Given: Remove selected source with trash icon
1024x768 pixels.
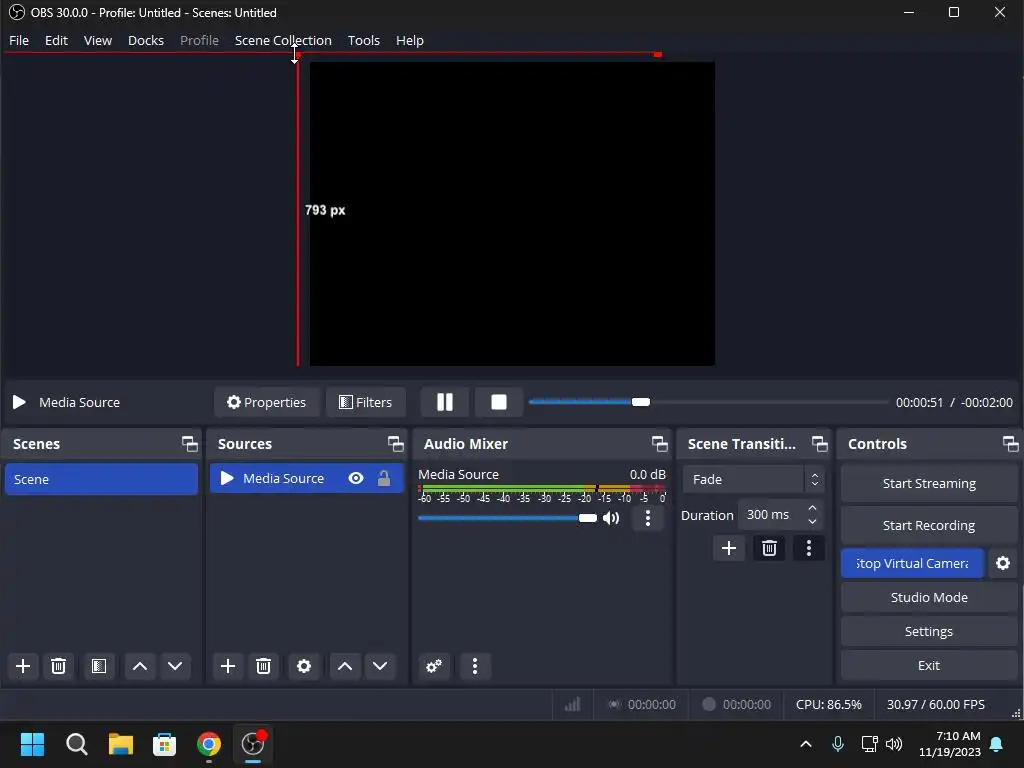Looking at the screenshot, I should (263, 667).
